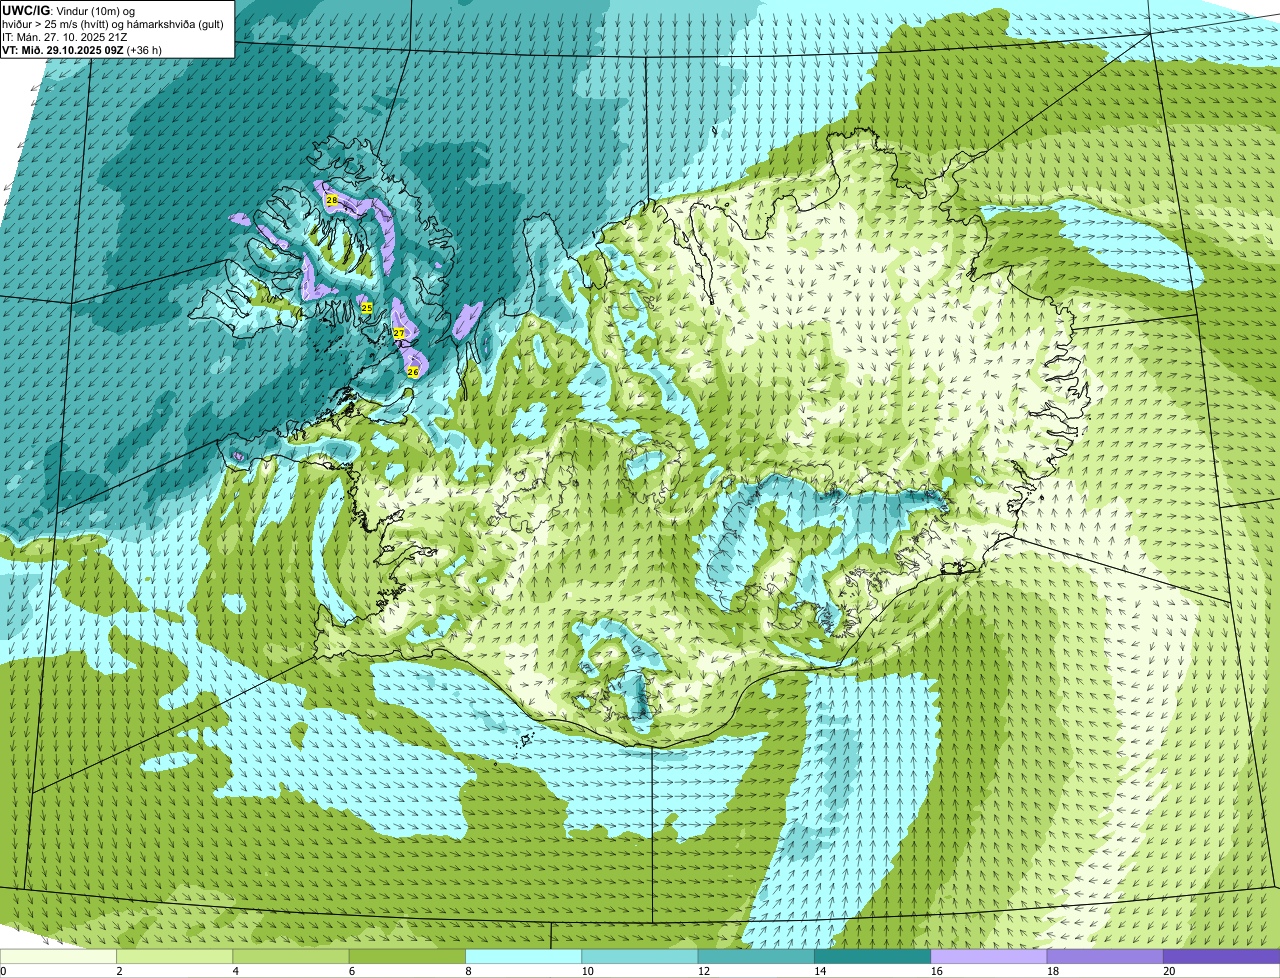This screenshot has width=1280, height=978.
Task: Select the 18–20 m/s purple legend swatch
Action: point(1104,956)
